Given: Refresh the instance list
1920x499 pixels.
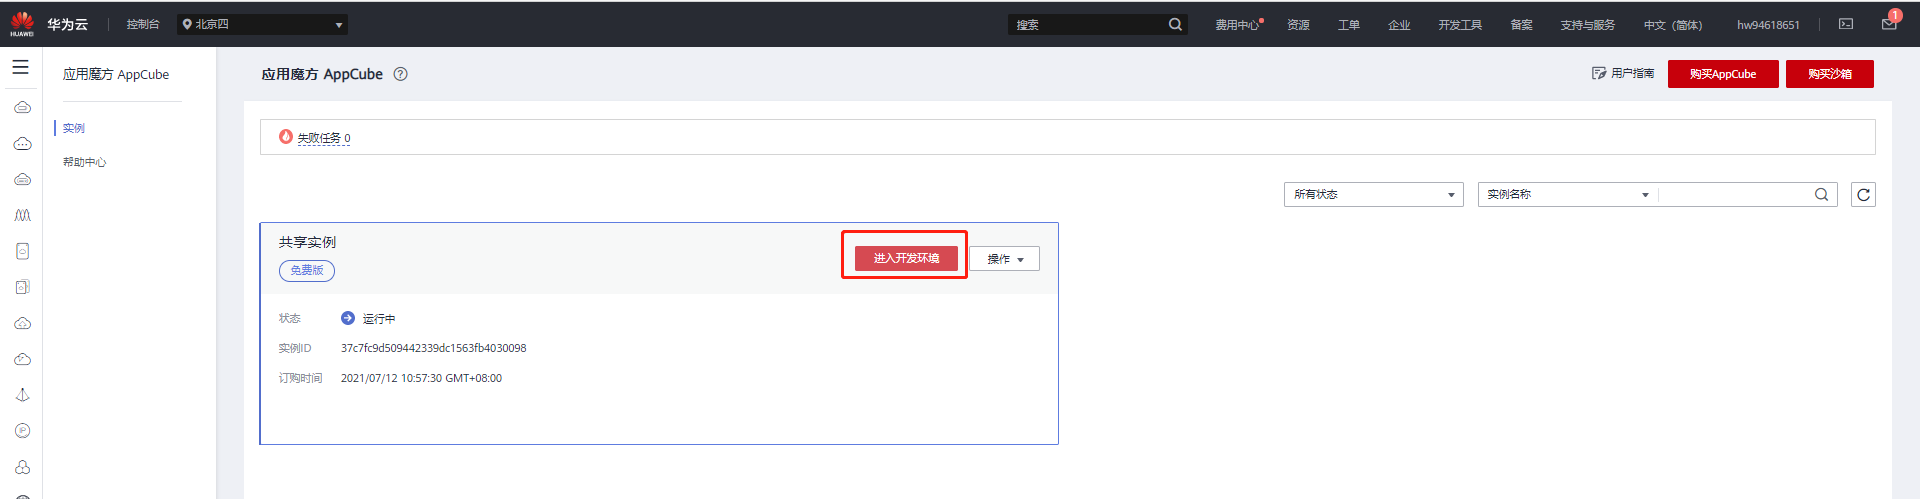Looking at the screenshot, I should tap(1863, 195).
